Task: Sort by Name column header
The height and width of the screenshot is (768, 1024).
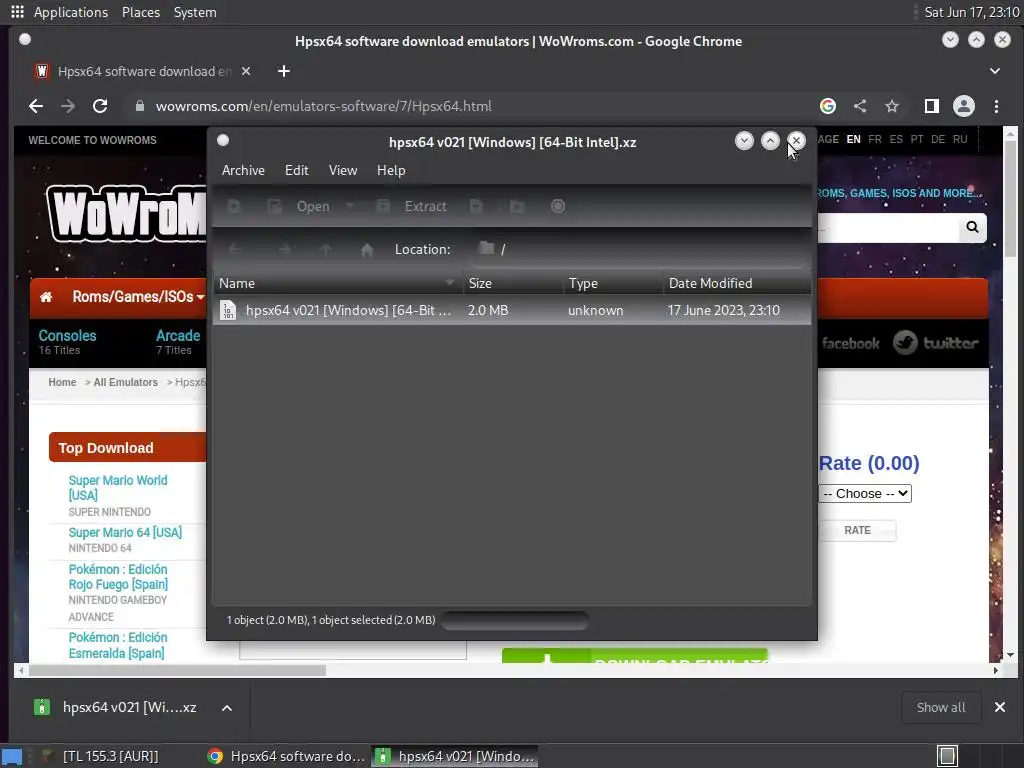Action: [336, 283]
